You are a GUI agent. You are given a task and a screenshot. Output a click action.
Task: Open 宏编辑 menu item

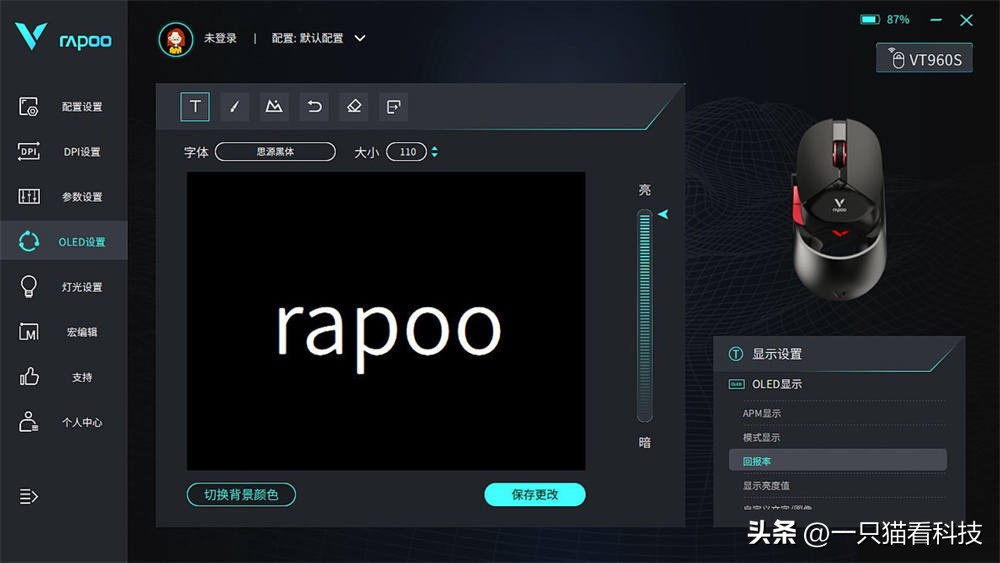82,332
